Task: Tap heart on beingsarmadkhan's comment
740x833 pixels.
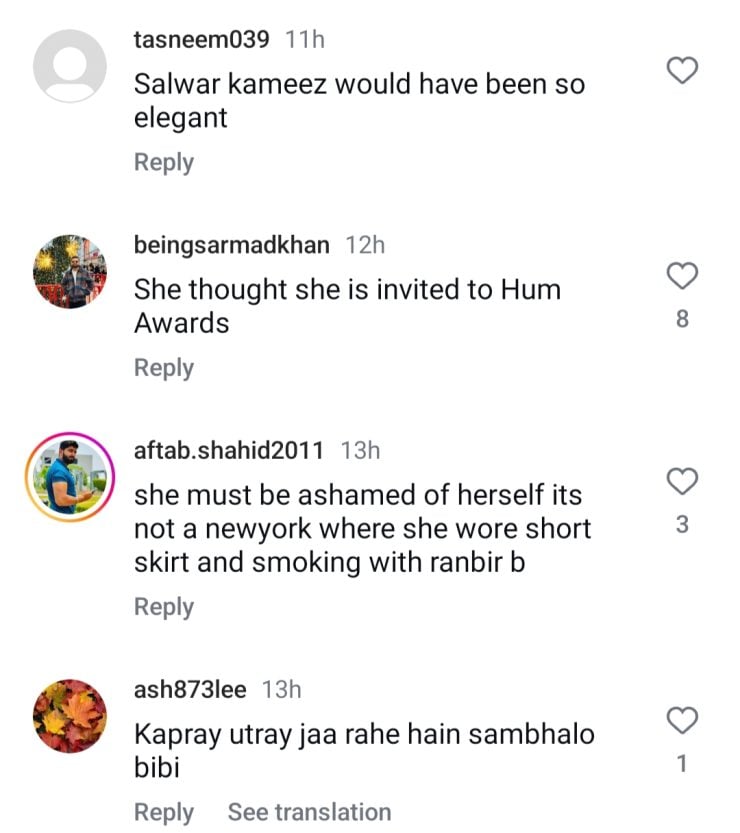Action: pyautogui.click(x=682, y=276)
